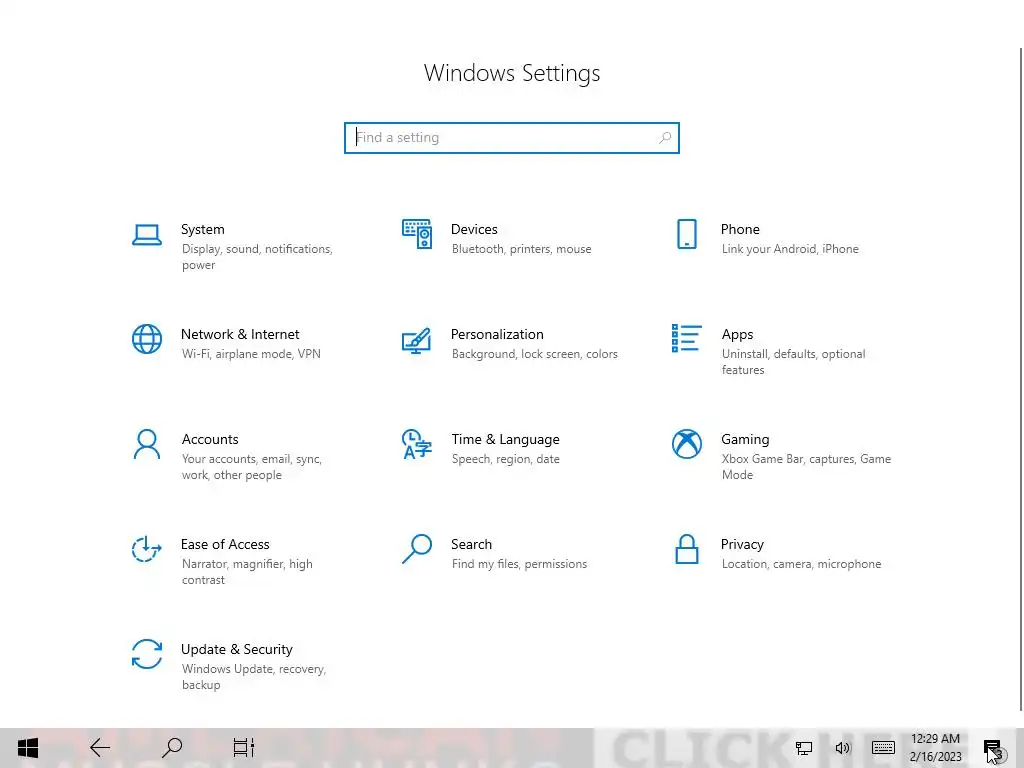Open the Privacy padlock icon
Screen dimensions: 1024x768
click(x=686, y=549)
